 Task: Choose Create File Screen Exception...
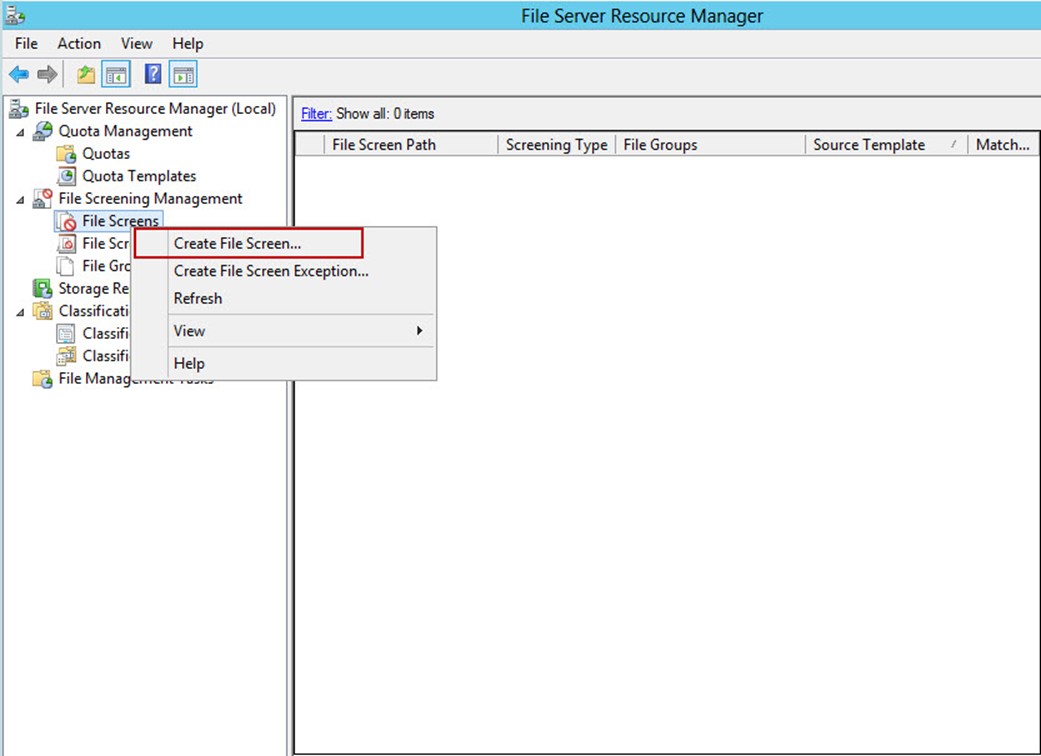click(284, 271)
